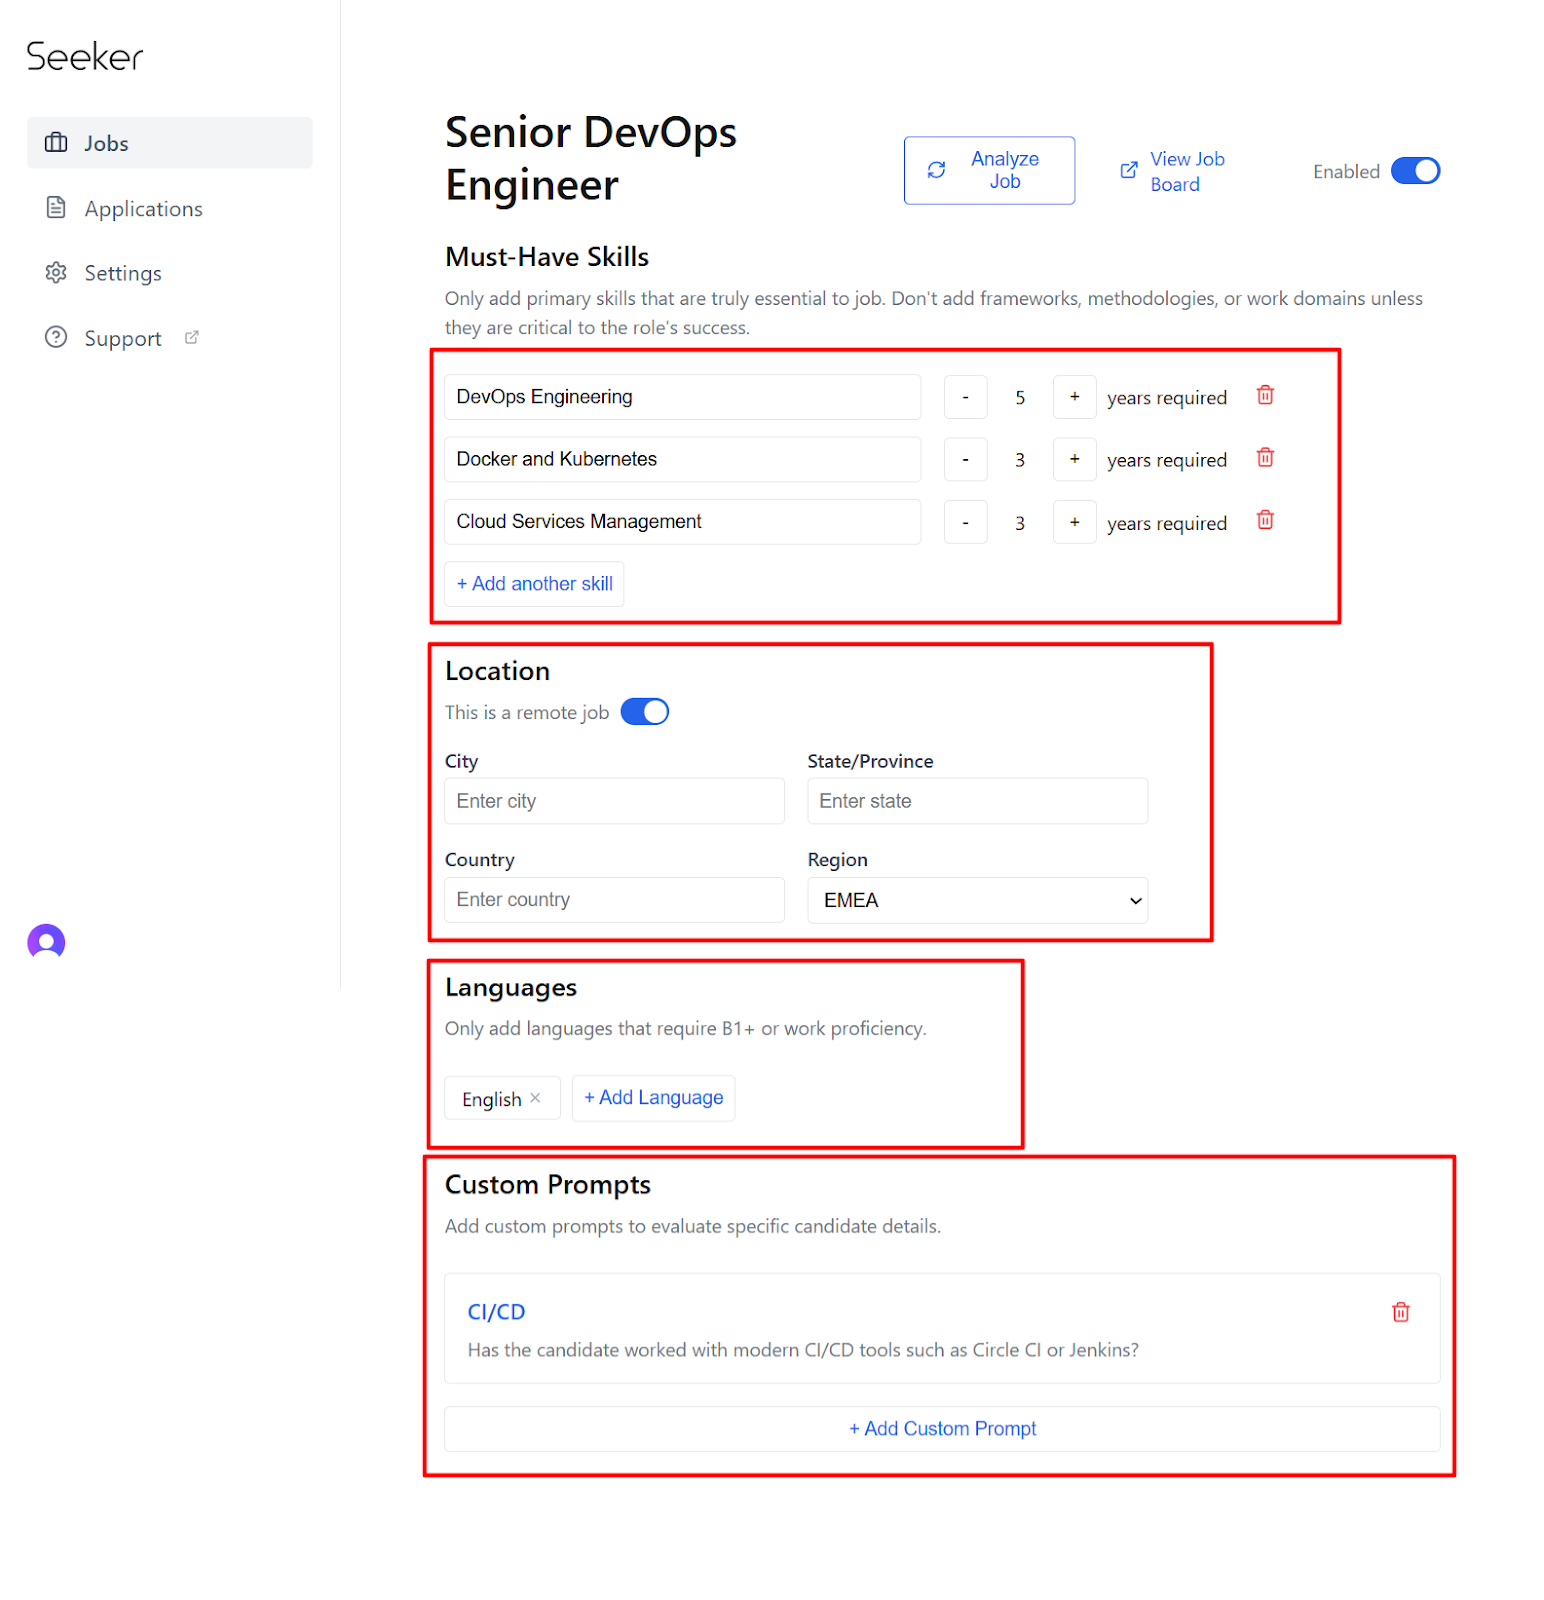Open the Region dropdown showing EMEA

point(977,900)
